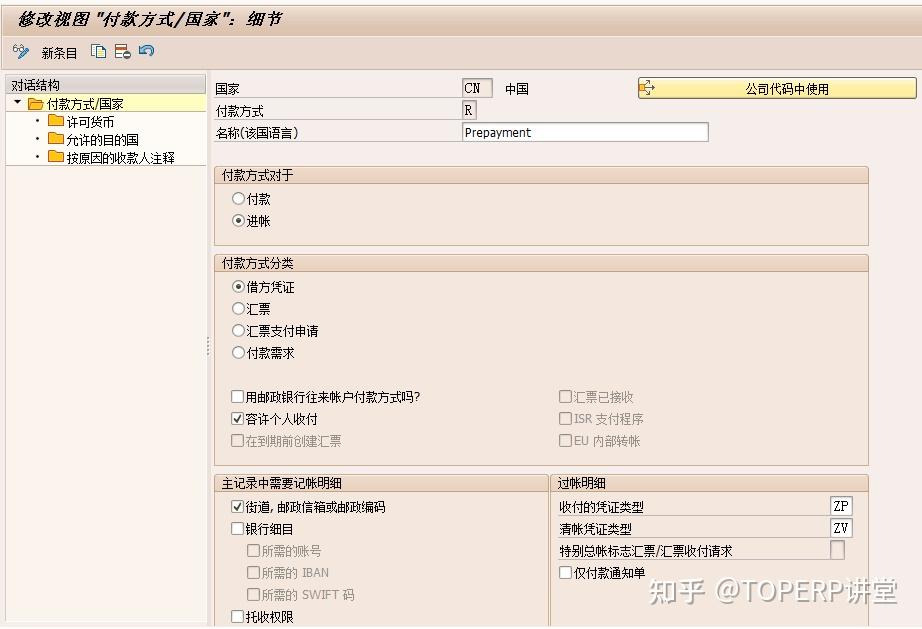Viewport: 922px width, 629px height.
Task: Click the 过帐明细 group header
Action: click(710, 483)
